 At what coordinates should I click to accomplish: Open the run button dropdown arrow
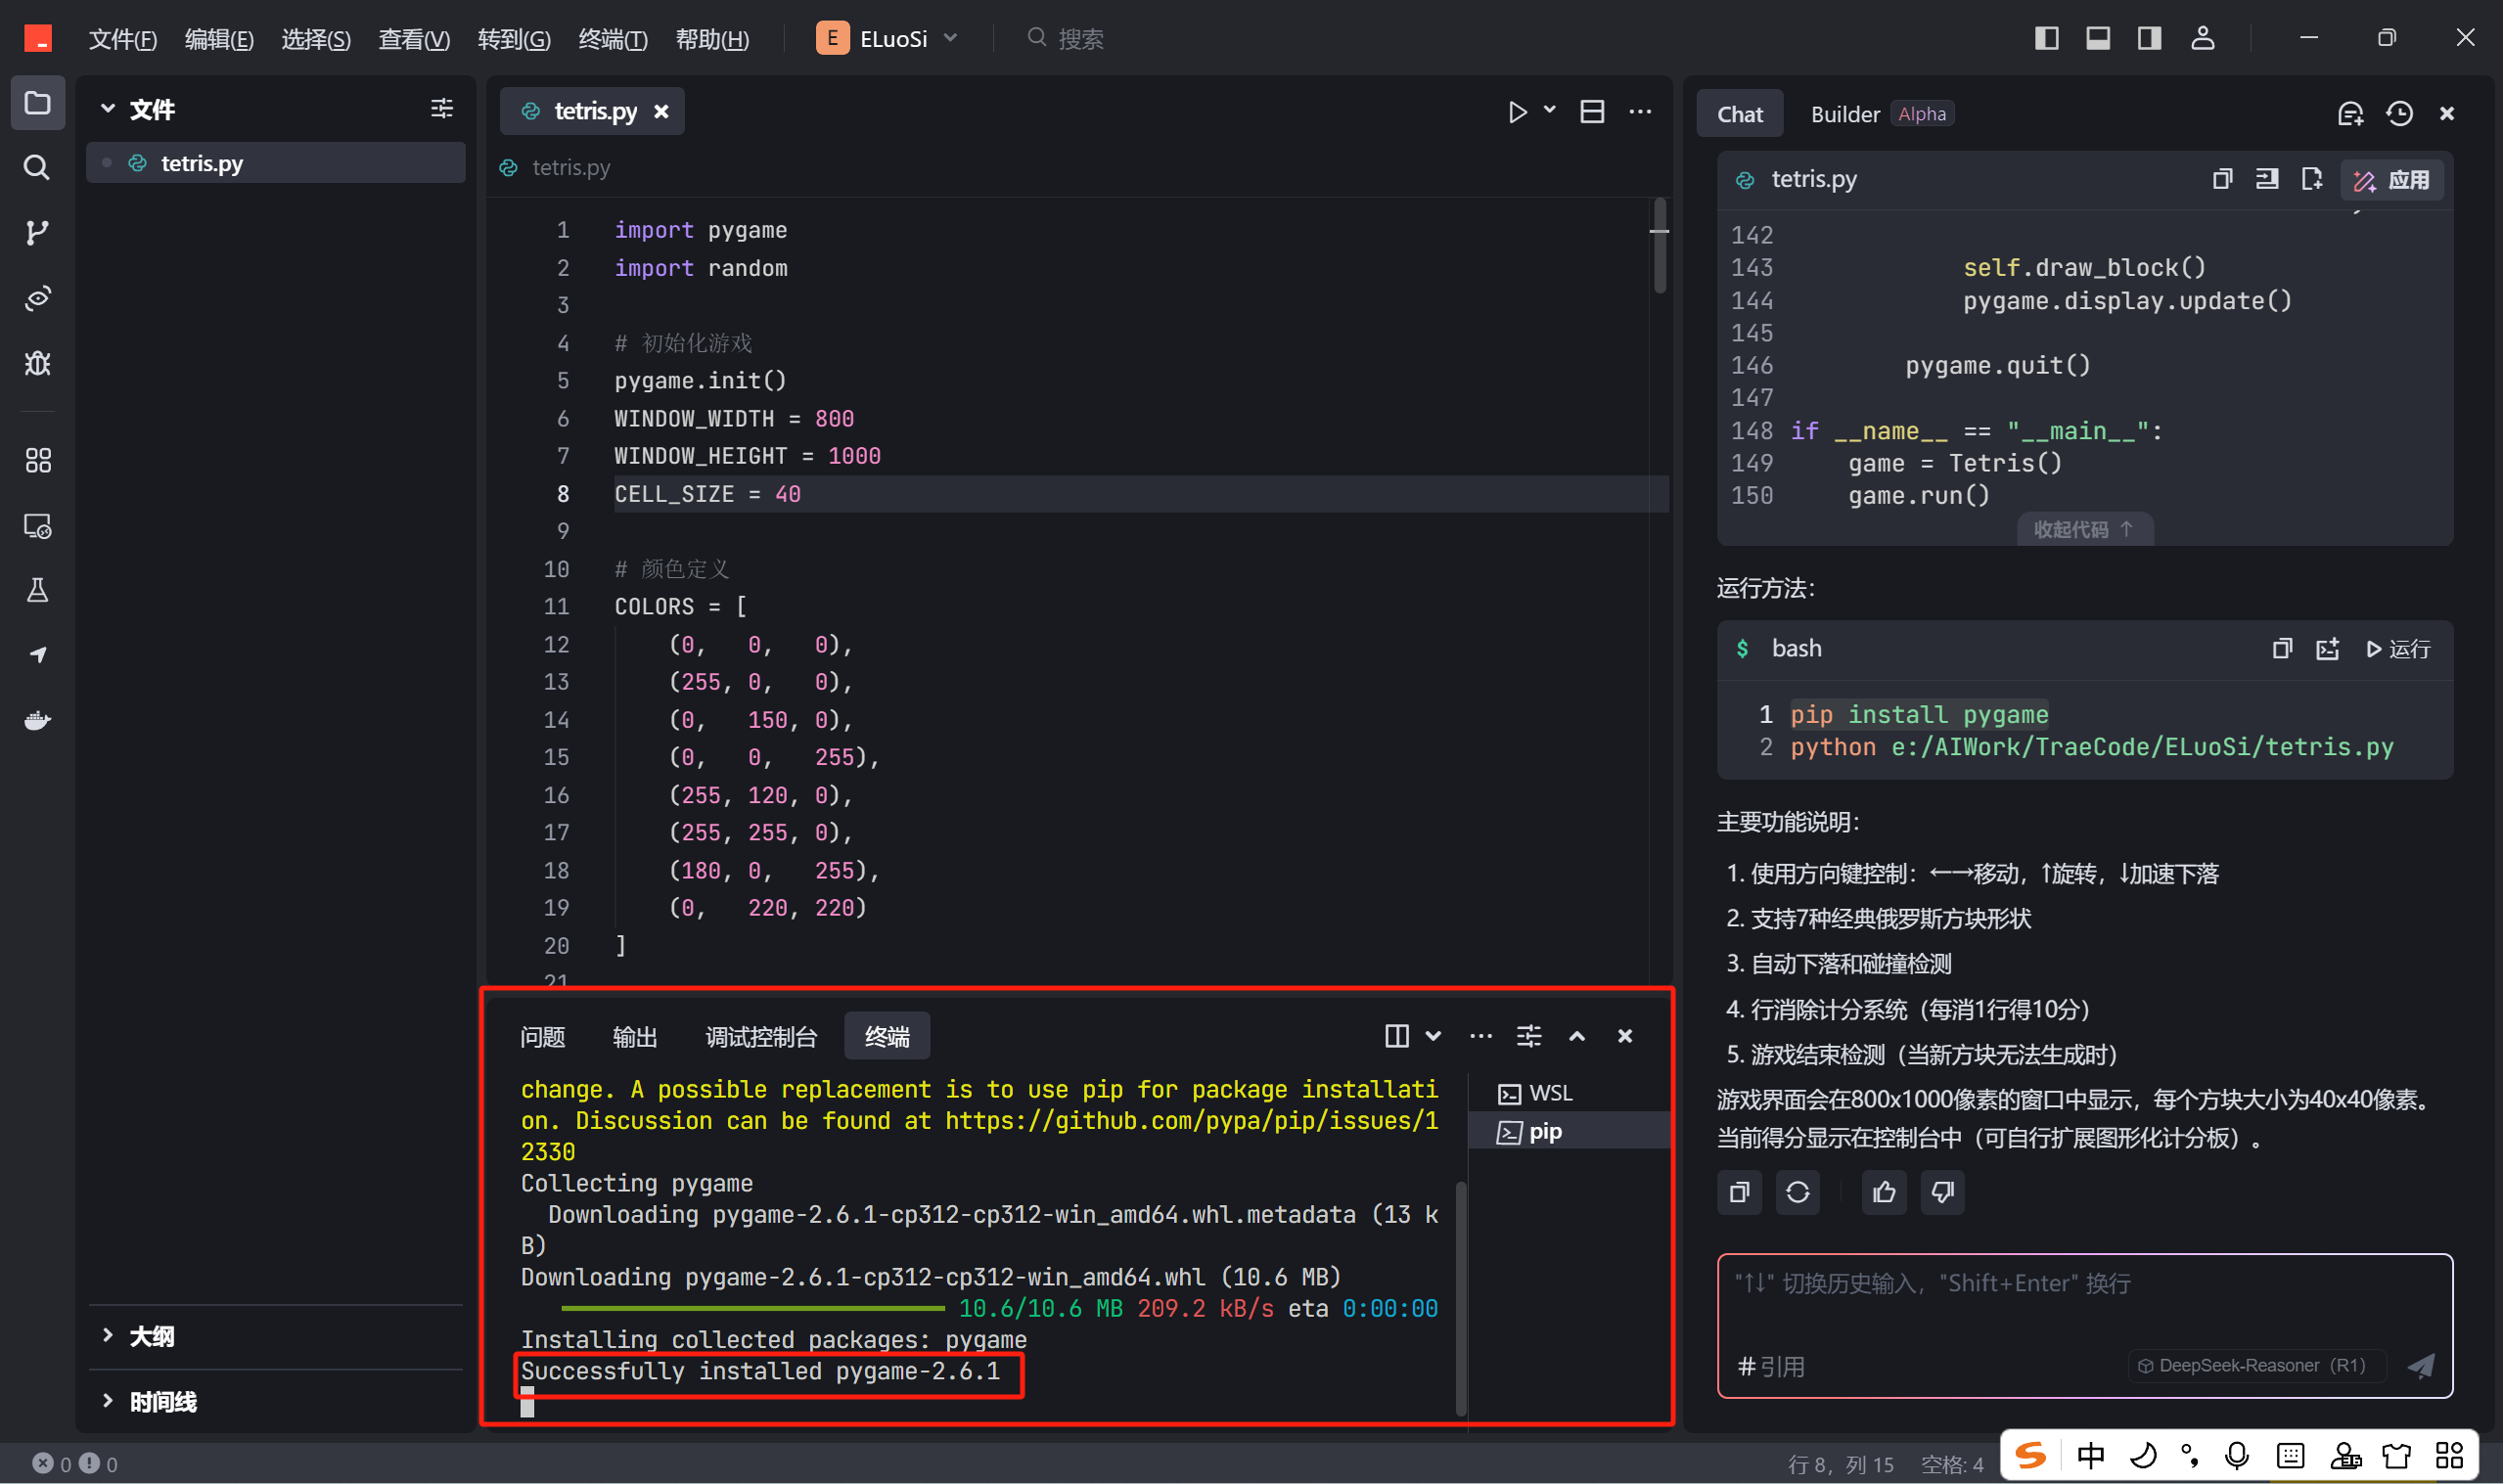point(1550,110)
